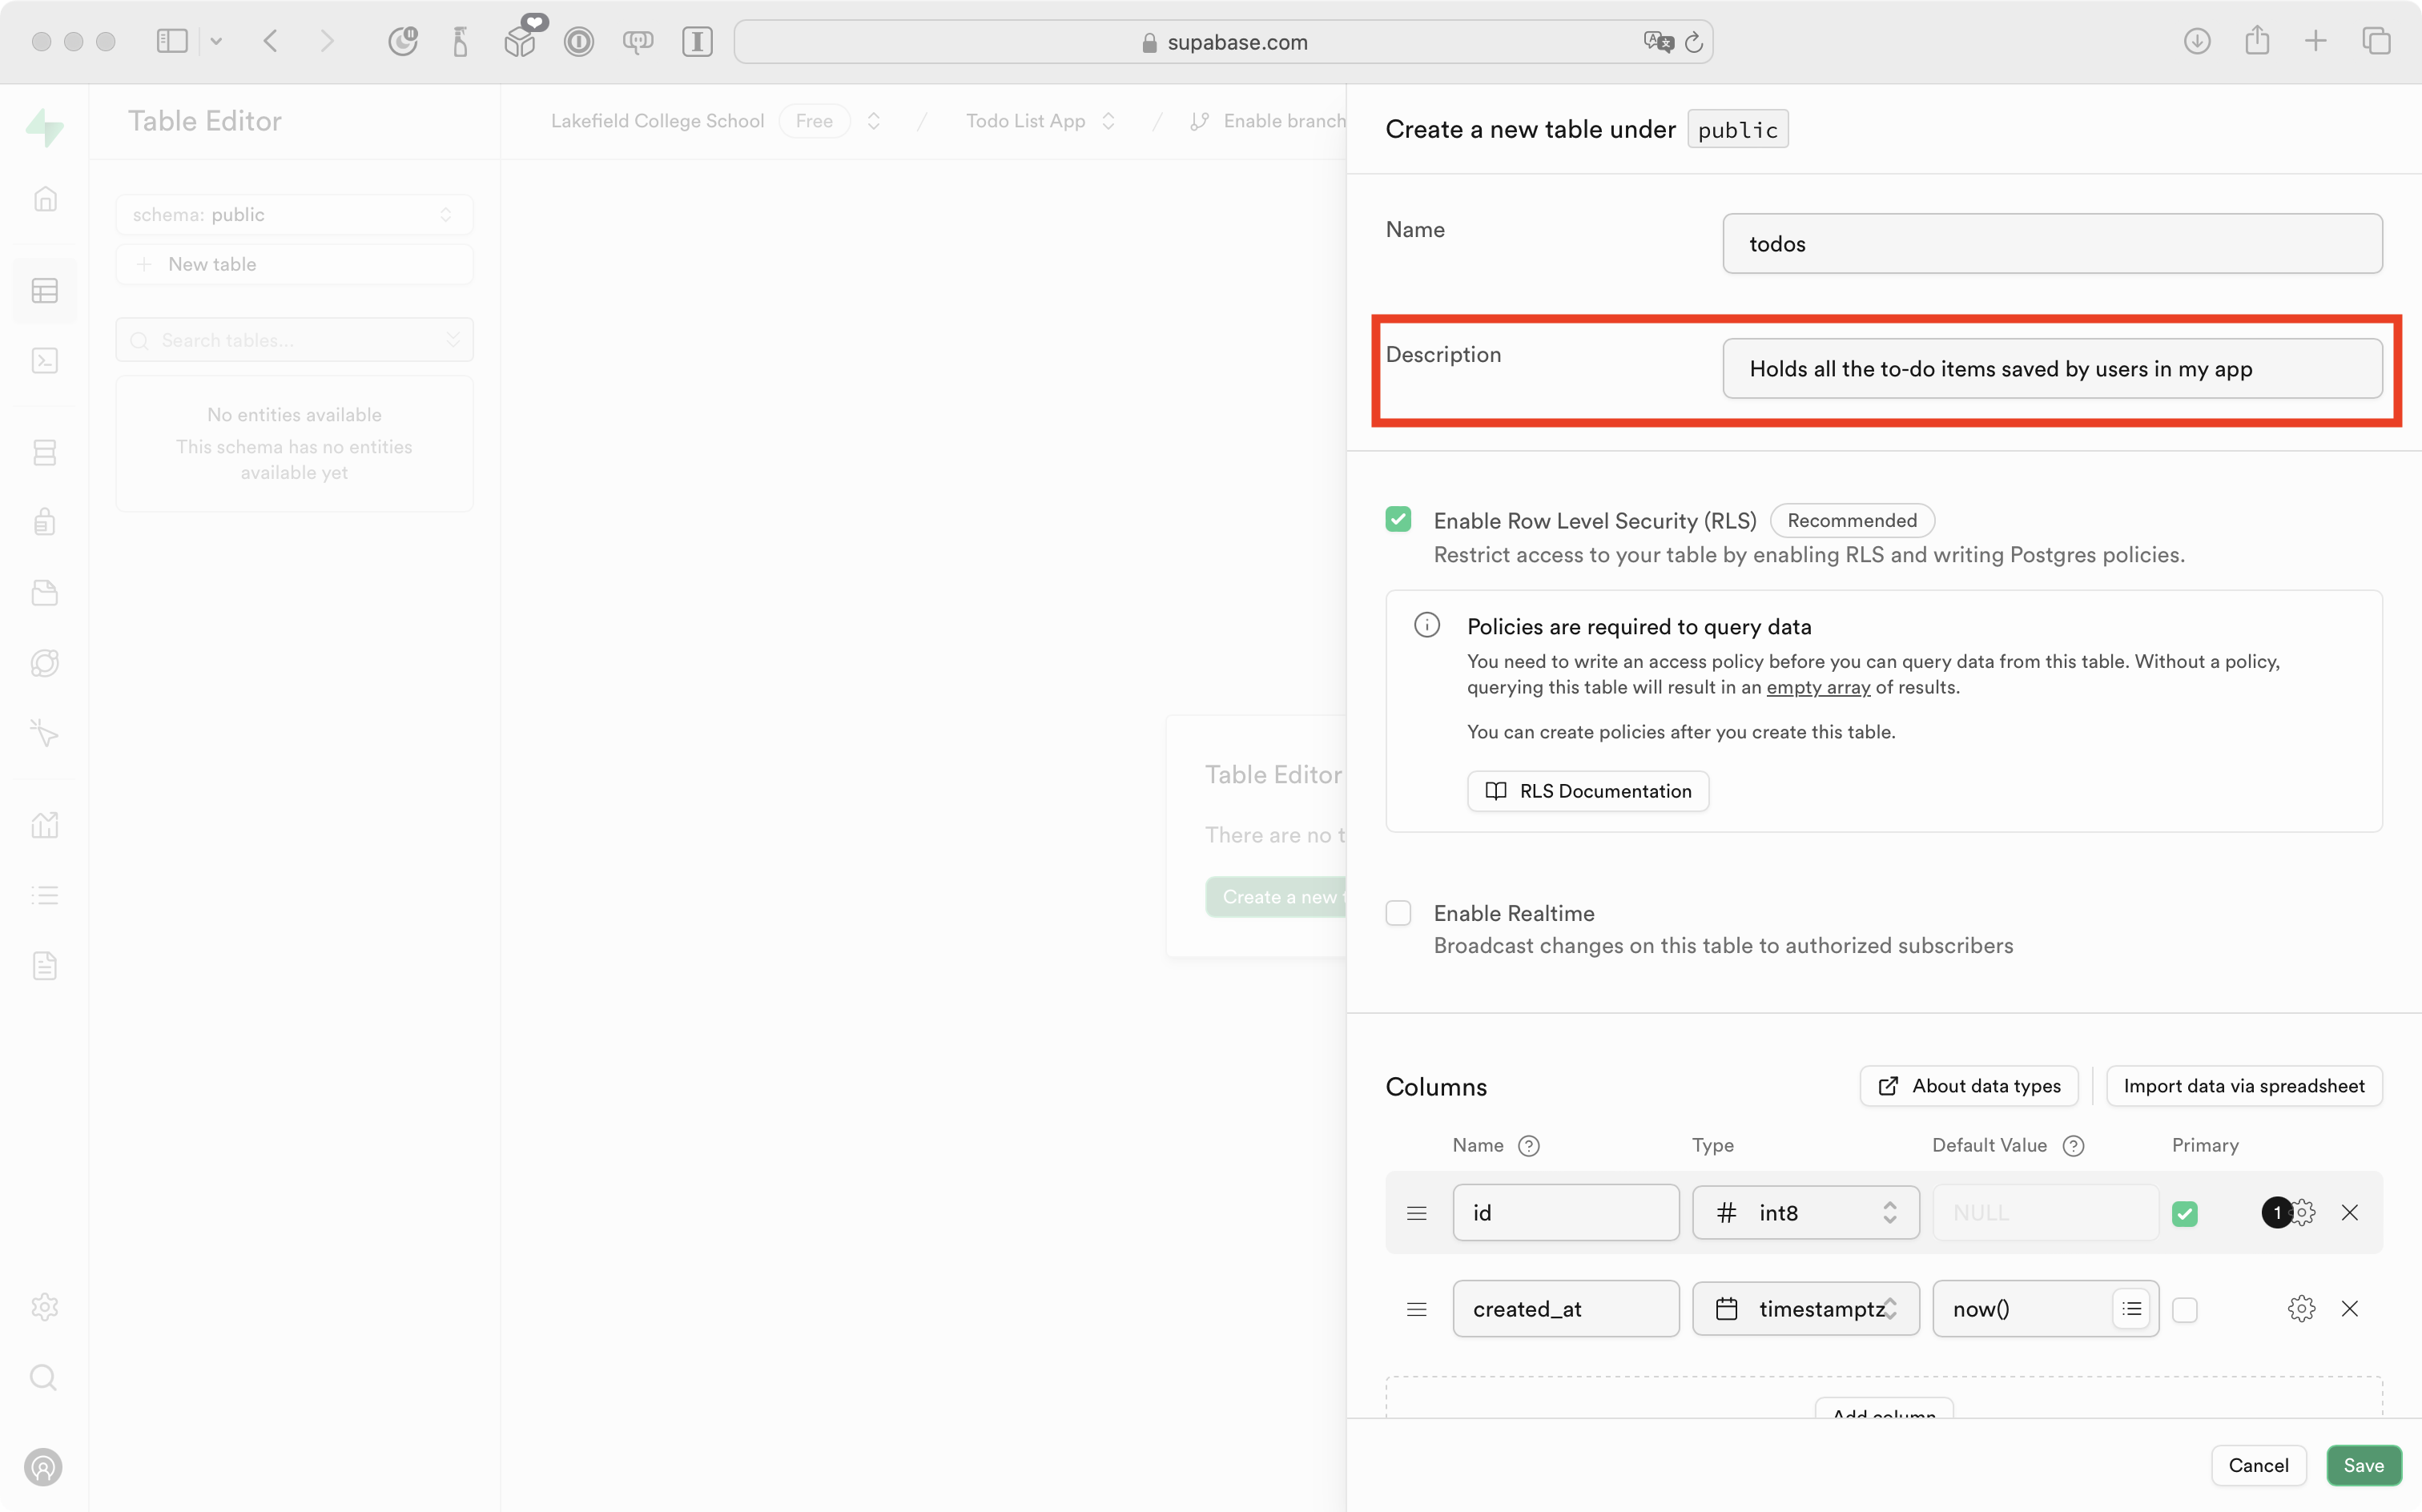The width and height of the screenshot is (2422, 1512).
Task: Disable Row Level Security checkbox
Action: tap(1398, 519)
